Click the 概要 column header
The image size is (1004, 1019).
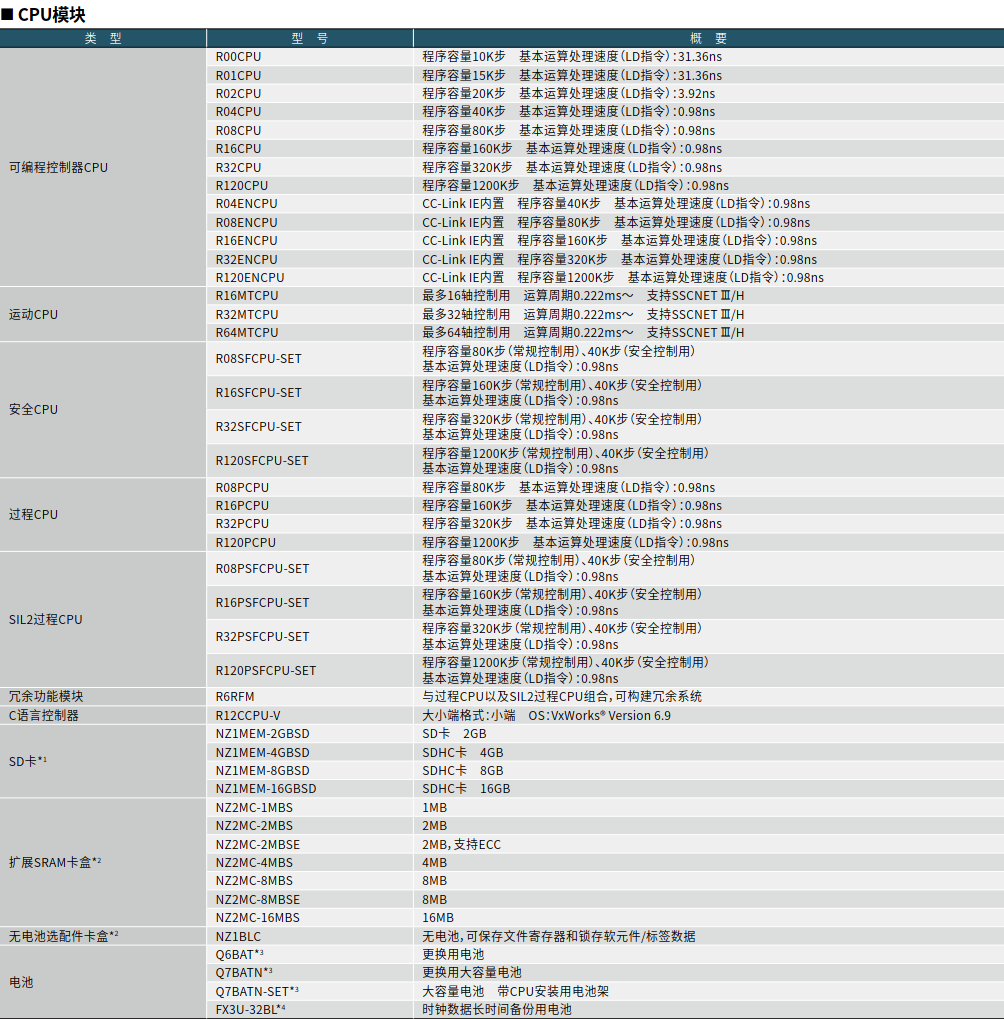coord(709,38)
